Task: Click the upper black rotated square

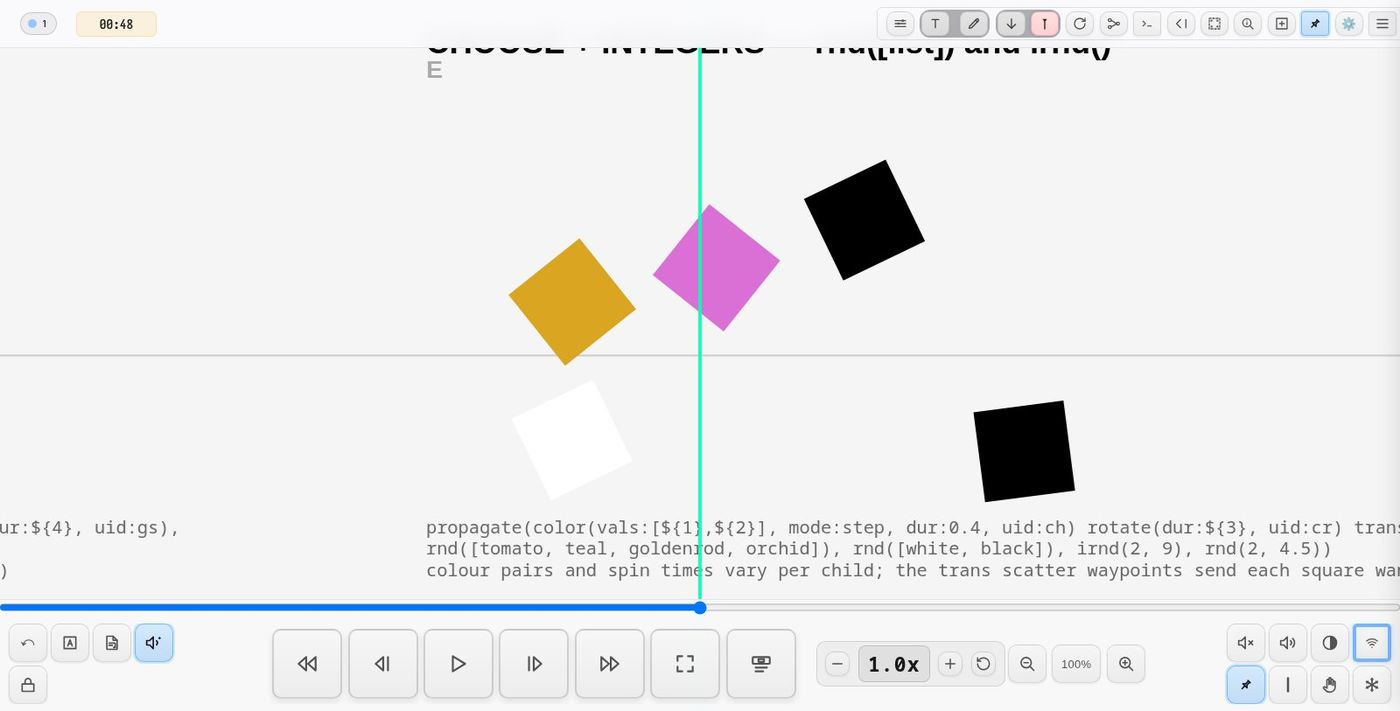Action: click(864, 220)
